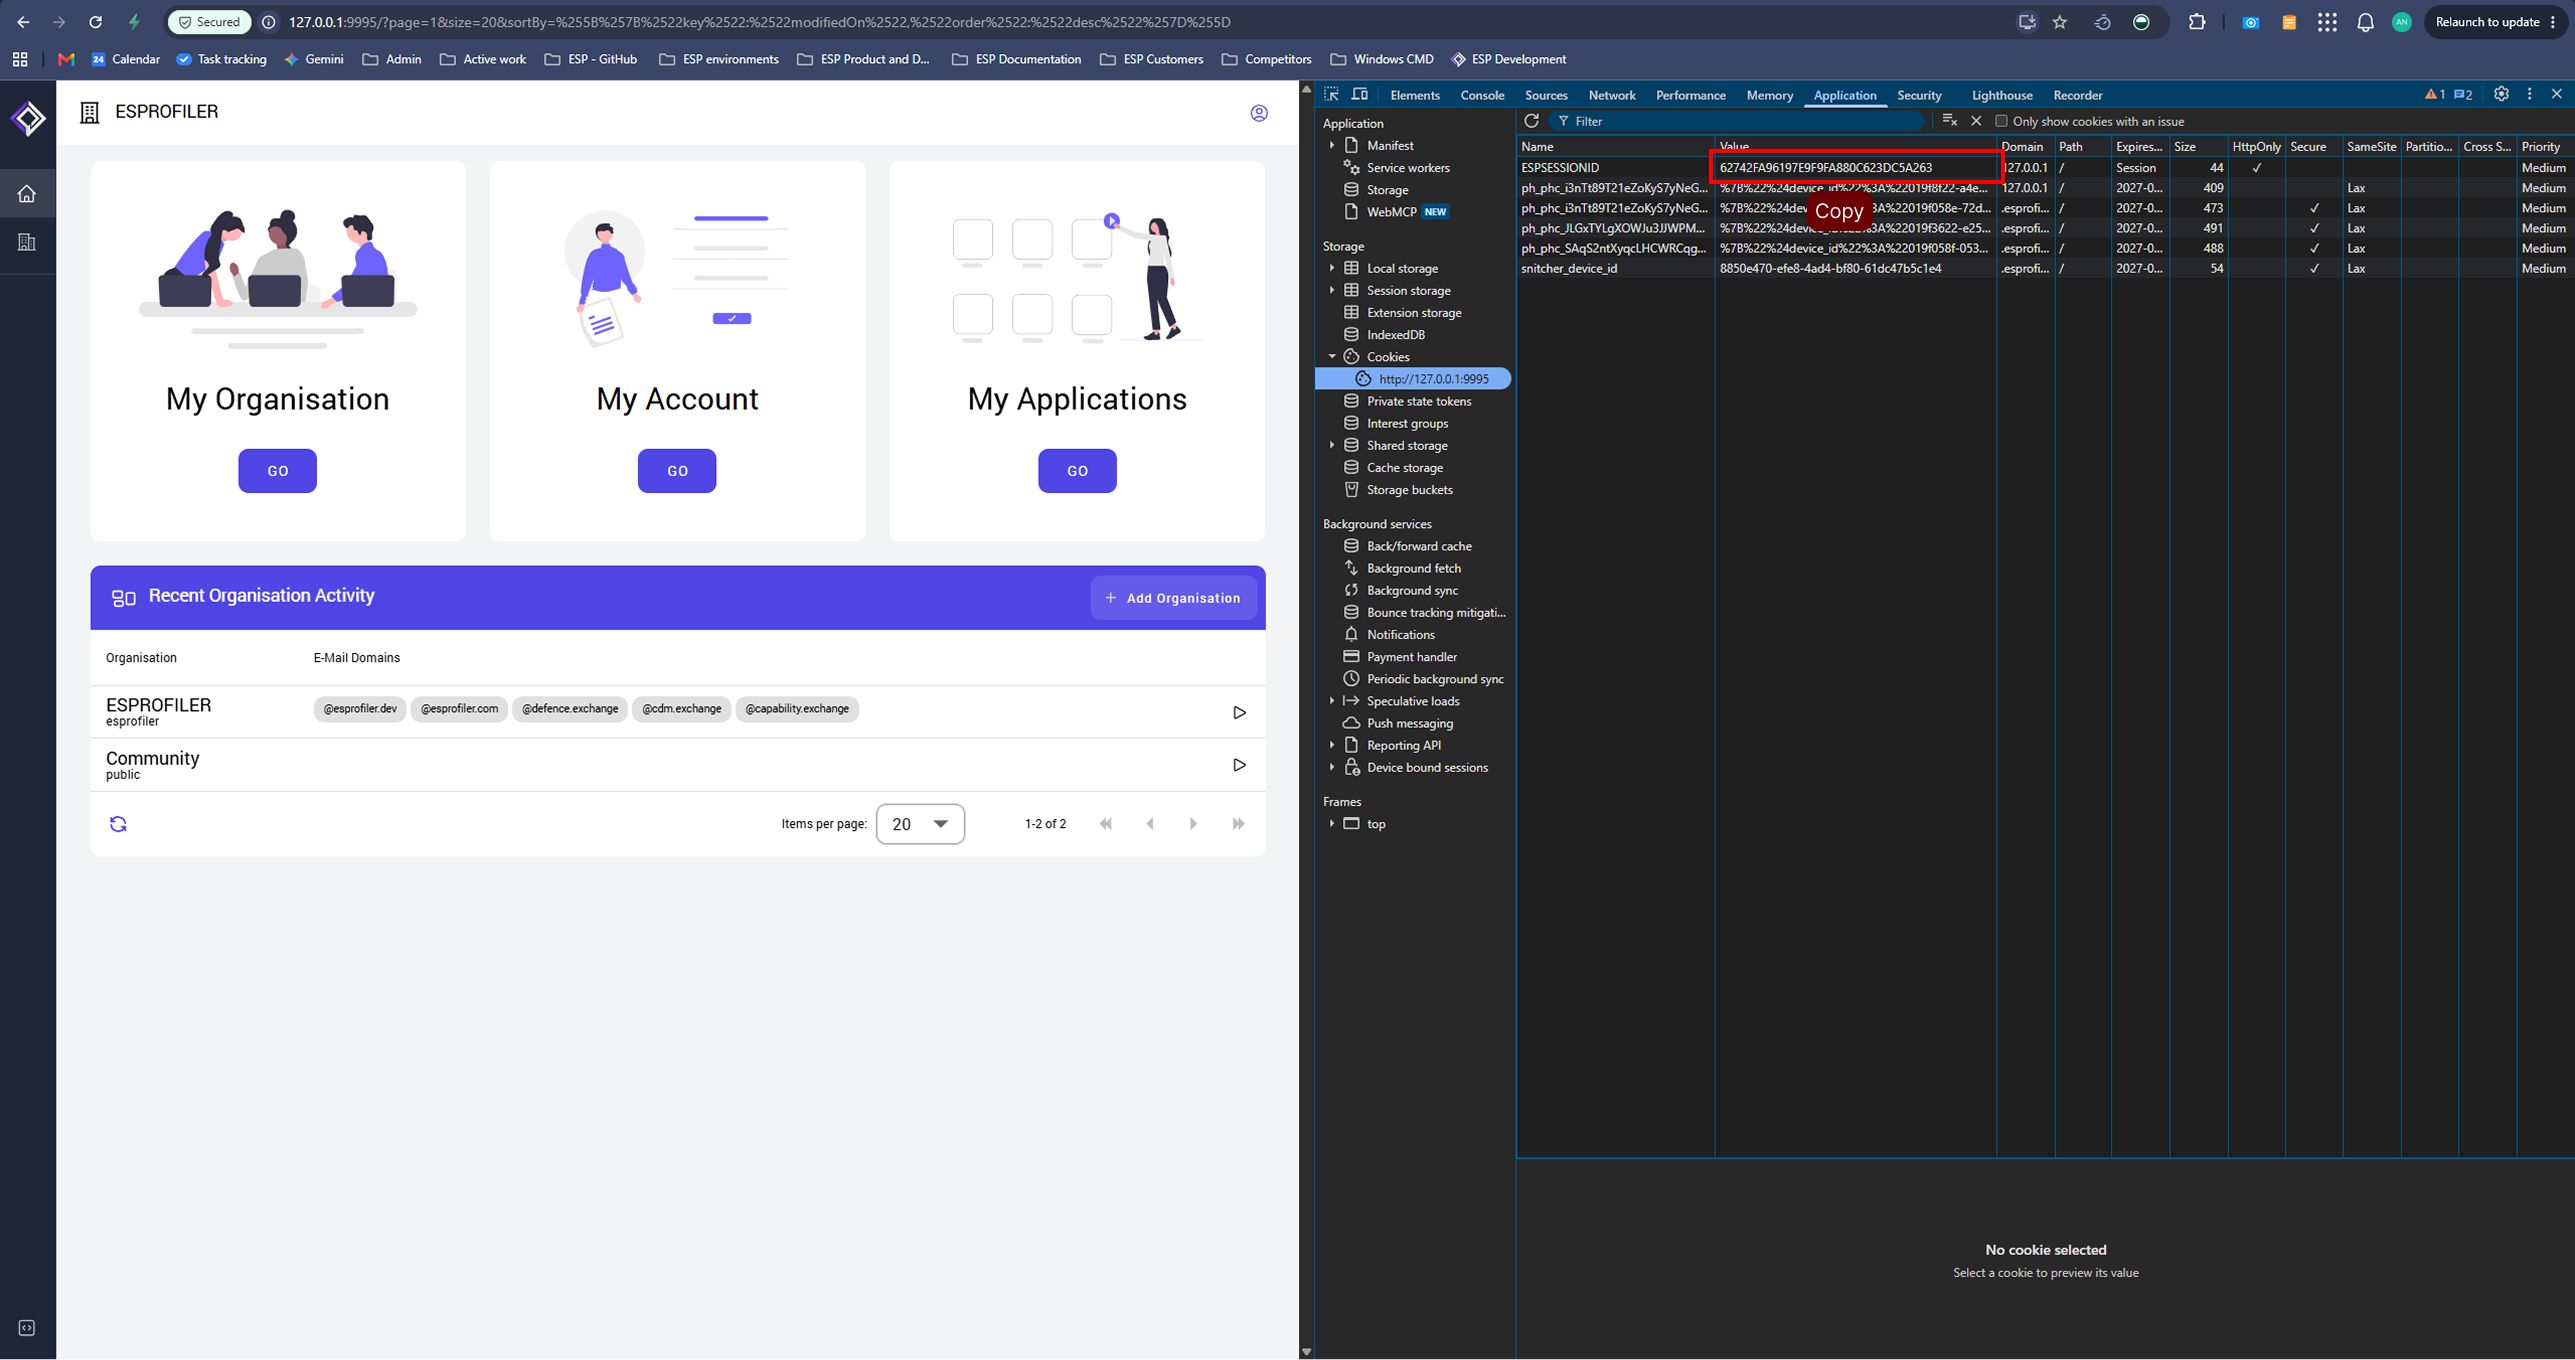Toggle the DevTools device toolbar icon
The width and height of the screenshot is (2575, 1360).
click(1360, 94)
